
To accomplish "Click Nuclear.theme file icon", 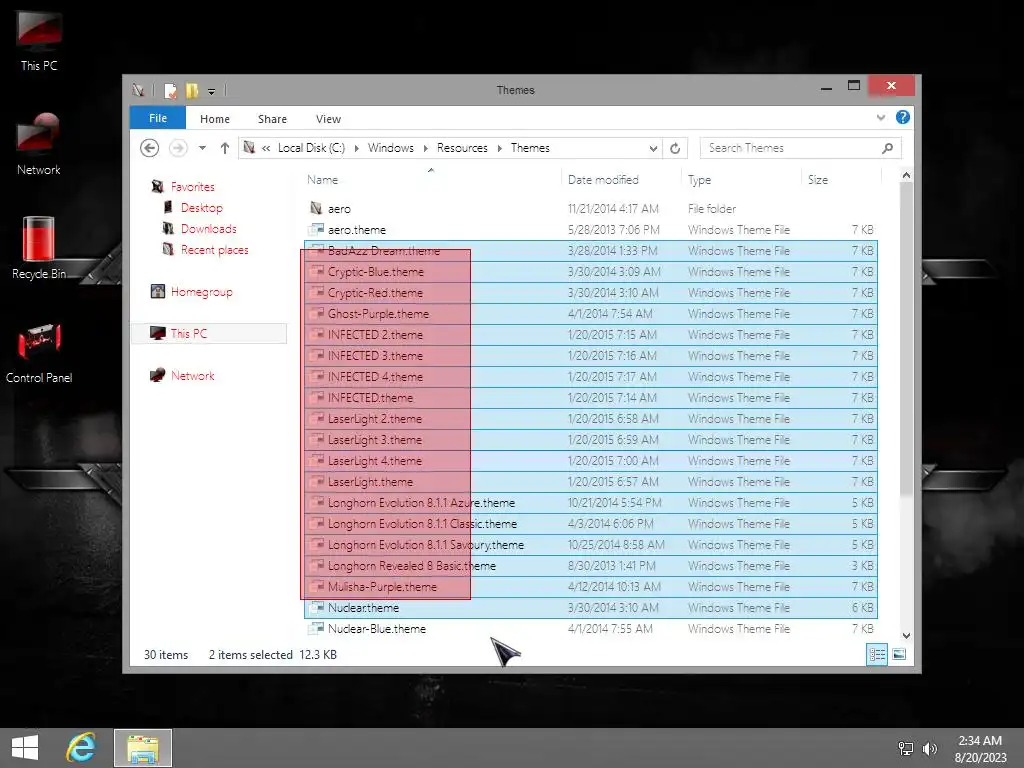I will 317,607.
